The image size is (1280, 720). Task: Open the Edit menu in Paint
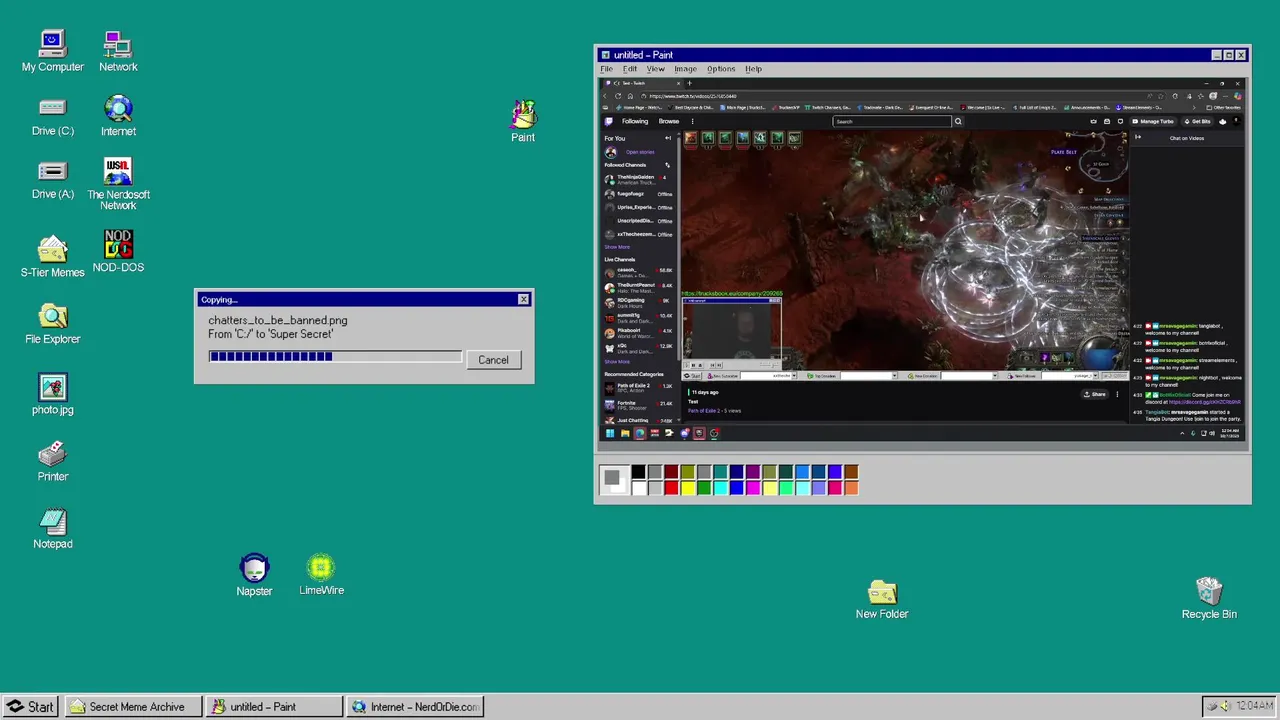630,69
